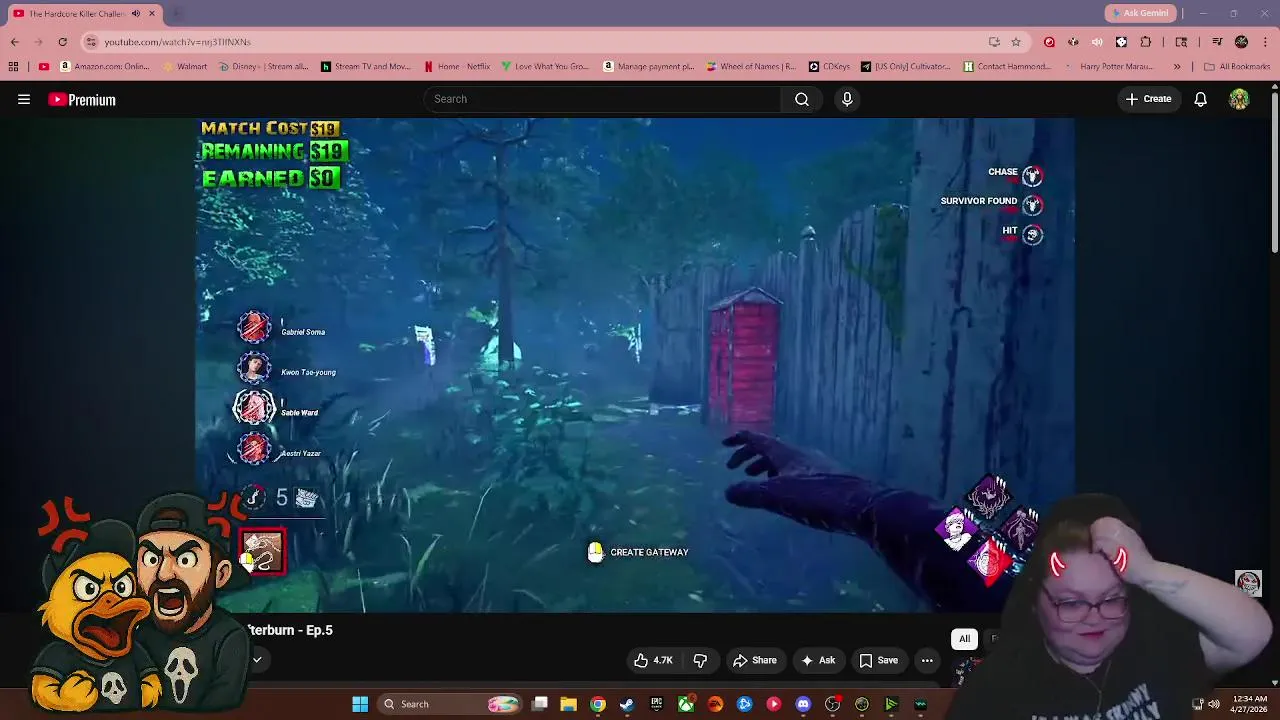
Task: Open Steam from the taskbar
Action: (627, 704)
